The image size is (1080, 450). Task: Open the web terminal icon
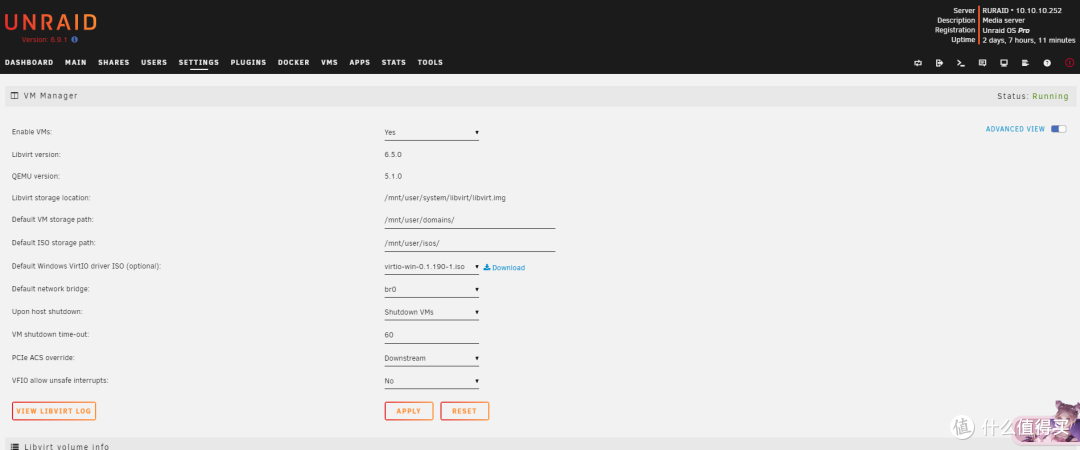(x=961, y=63)
